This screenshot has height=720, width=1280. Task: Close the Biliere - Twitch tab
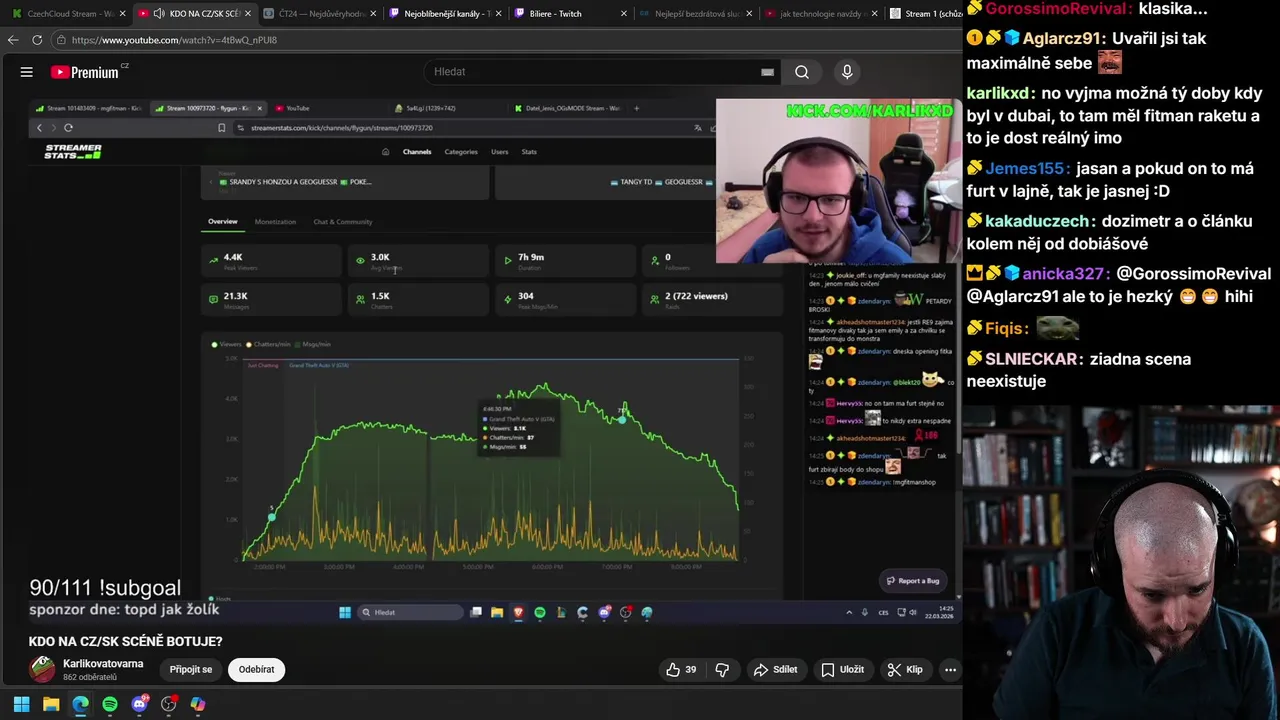click(x=624, y=14)
